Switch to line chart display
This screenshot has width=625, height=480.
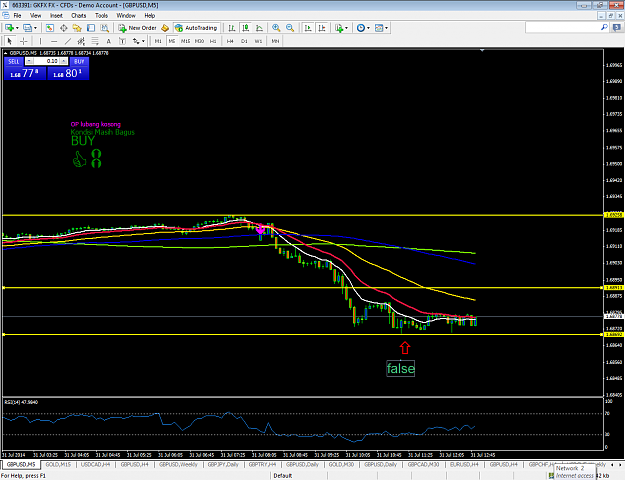pos(259,28)
